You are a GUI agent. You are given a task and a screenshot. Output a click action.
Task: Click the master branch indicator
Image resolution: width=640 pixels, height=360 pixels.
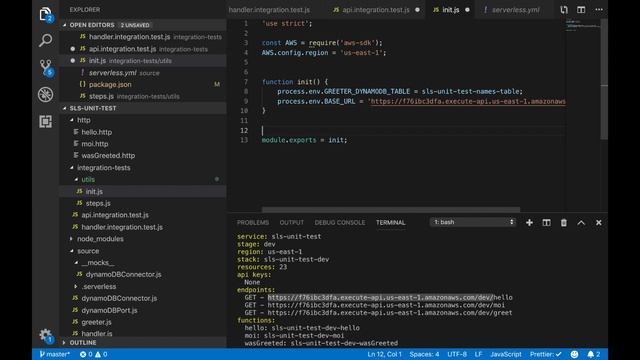tap(54, 354)
